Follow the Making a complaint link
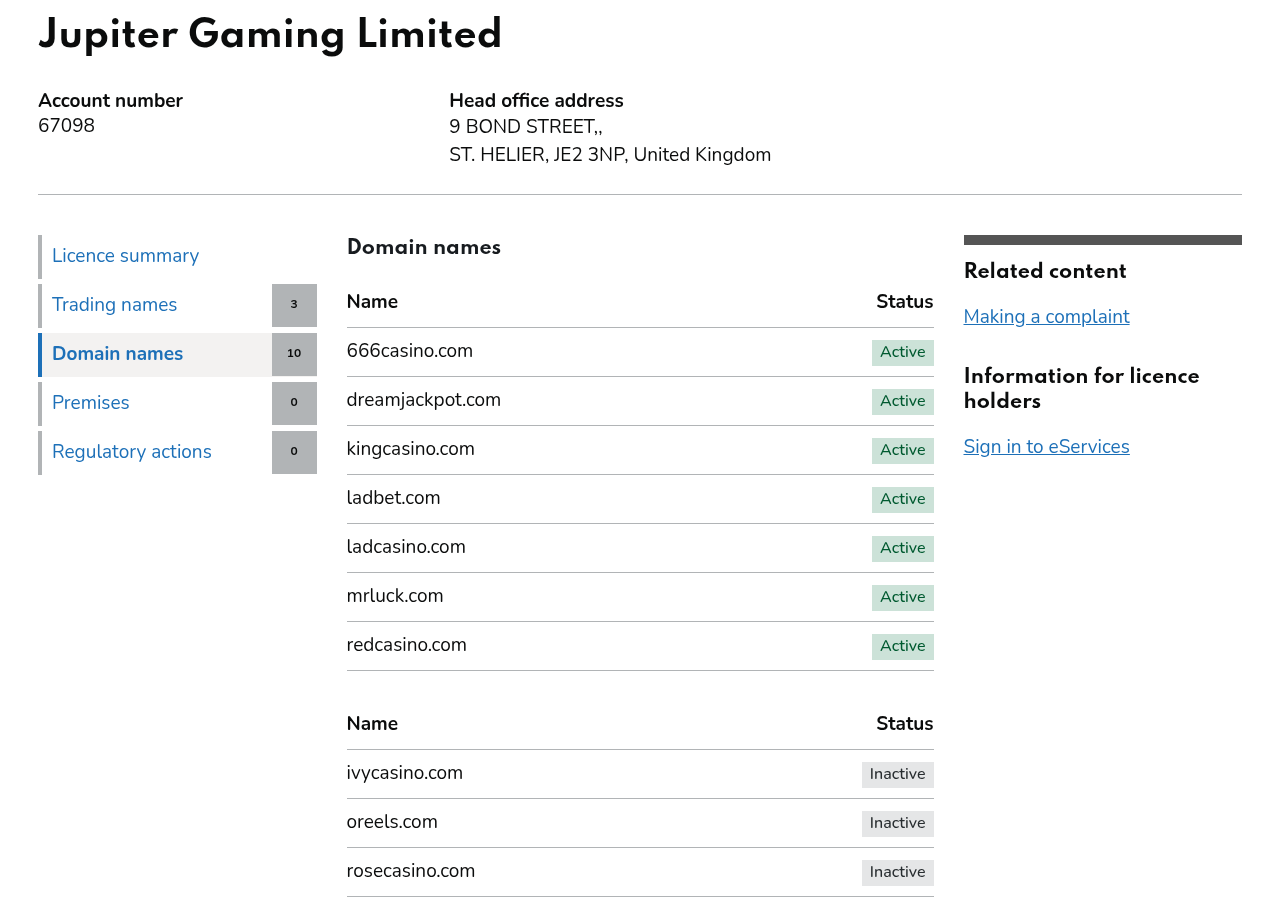The image size is (1280, 900). [x=1046, y=317]
